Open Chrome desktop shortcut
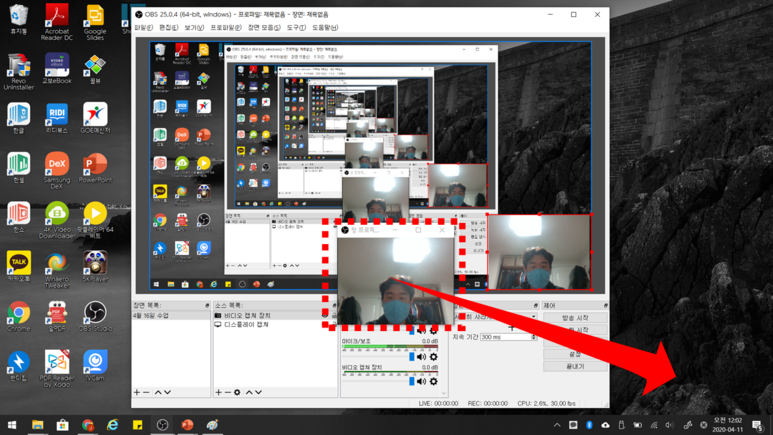 (19, 316)
